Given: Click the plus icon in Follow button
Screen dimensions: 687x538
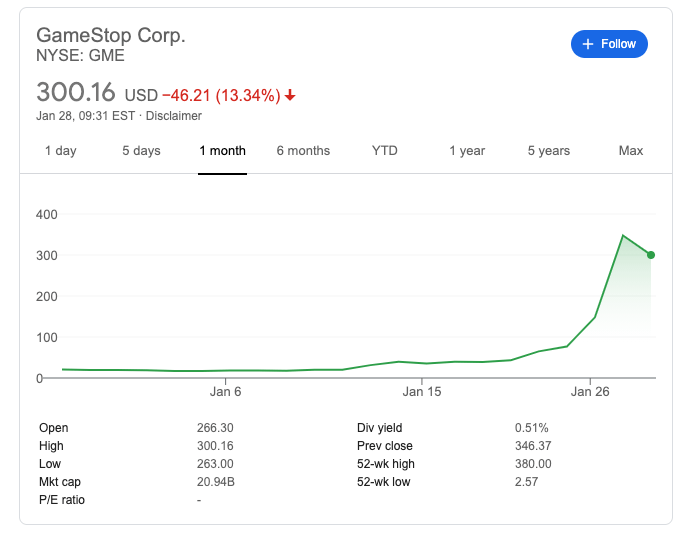Looking at the screenshot, I should (588, 44).
